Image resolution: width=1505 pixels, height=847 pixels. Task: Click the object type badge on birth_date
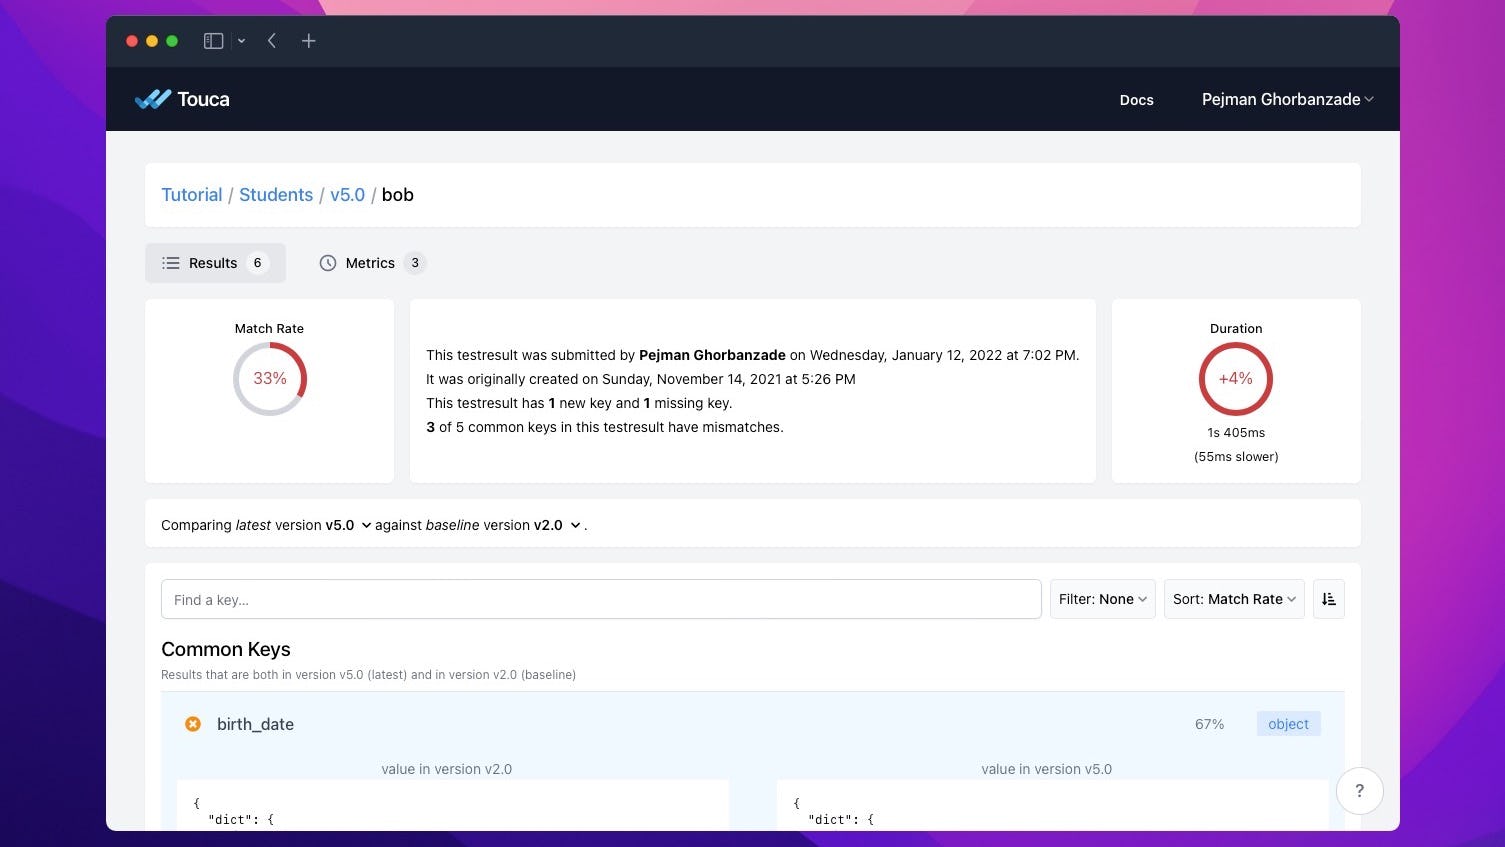pyautogui.click(x=1288, y=724)
